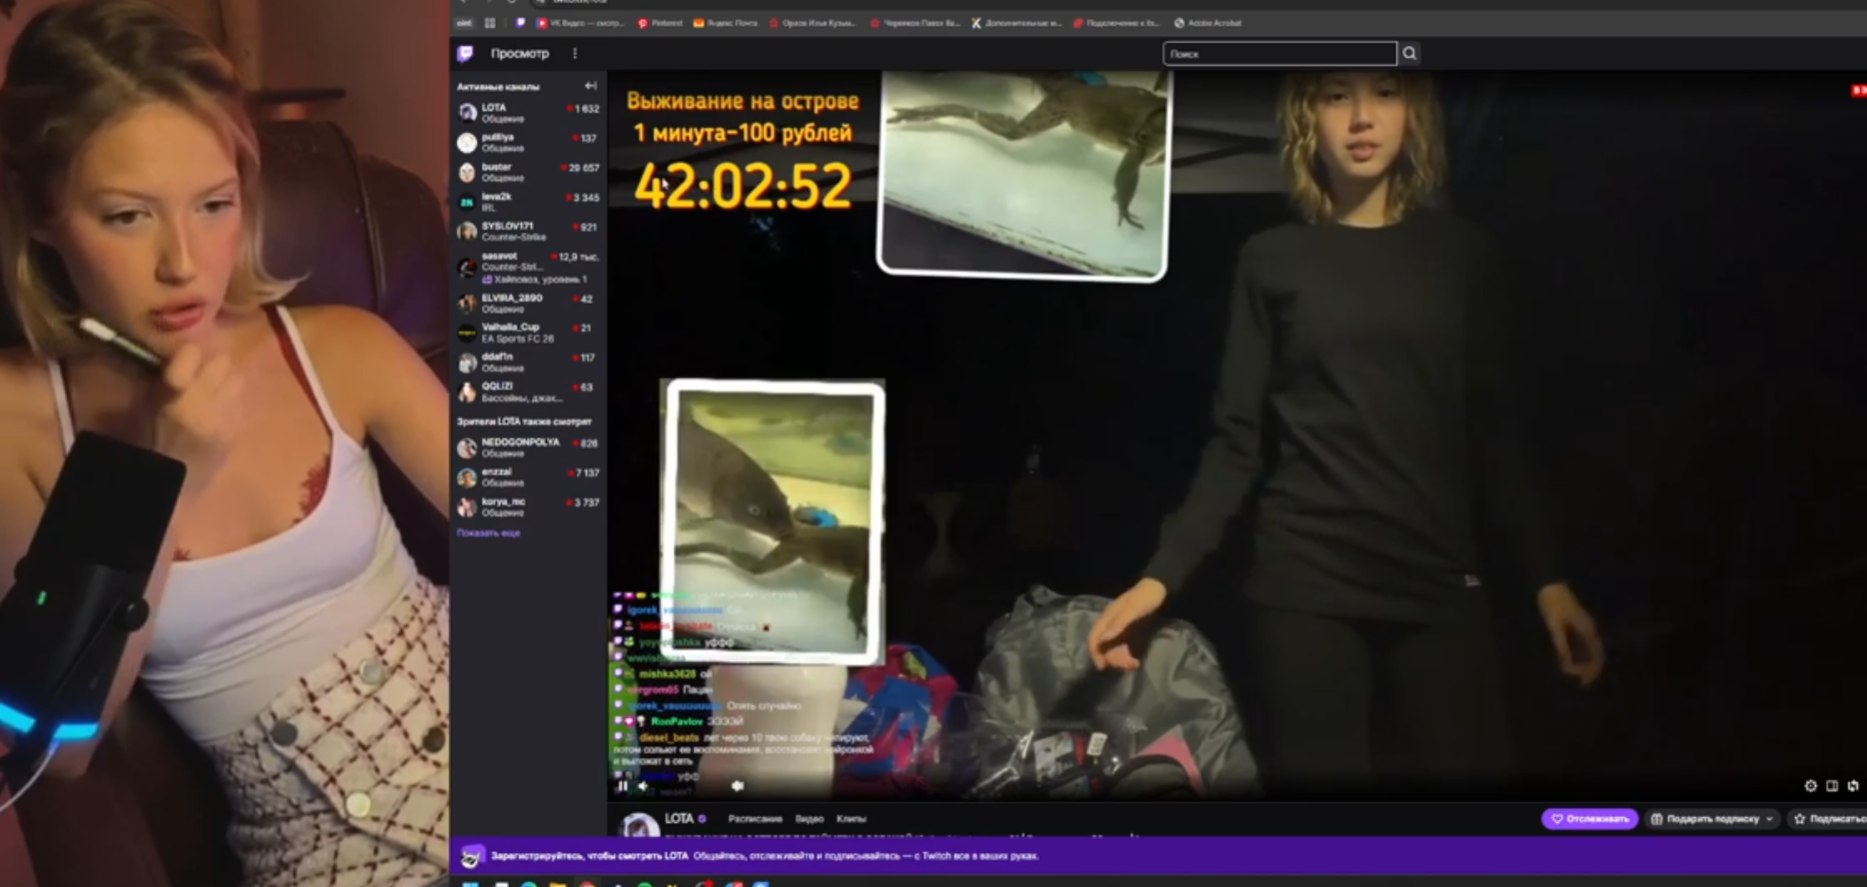
Task: Click the magnifier search button
Action: tap(1410, 54)
